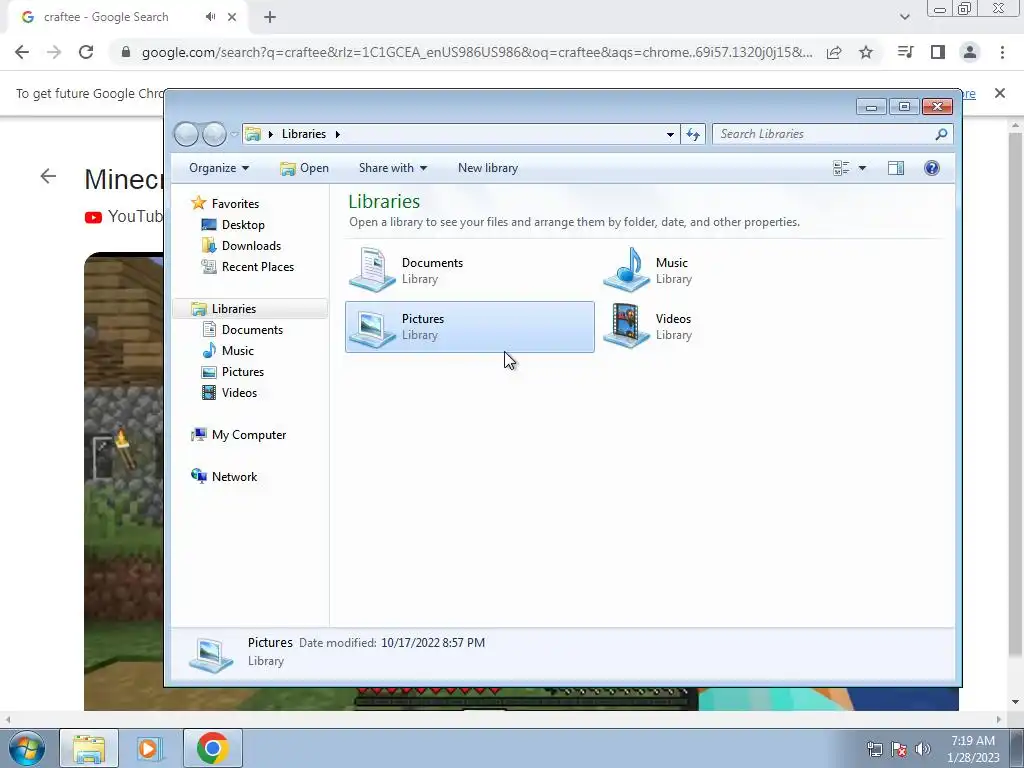Refresh the Libraries folder view
Viewport: 1024px width, 768px height.
click(x=693, y=135)
